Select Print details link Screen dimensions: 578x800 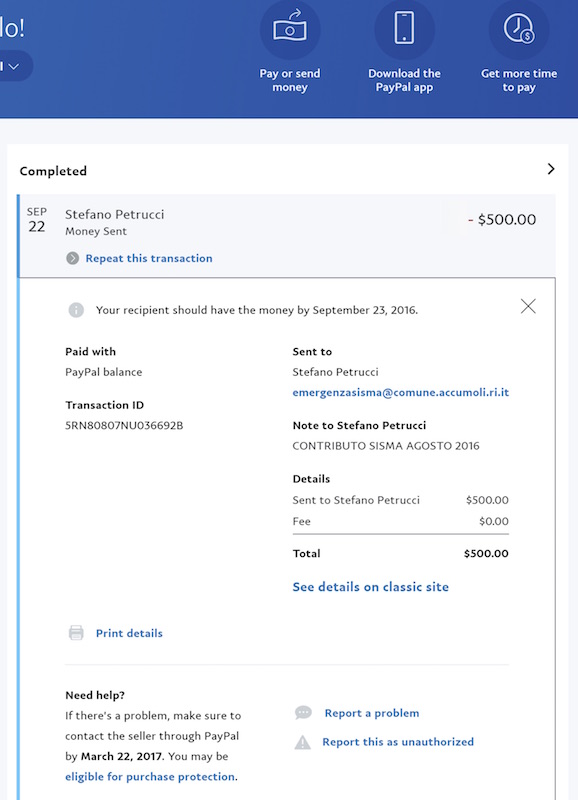tap(129, 633)
